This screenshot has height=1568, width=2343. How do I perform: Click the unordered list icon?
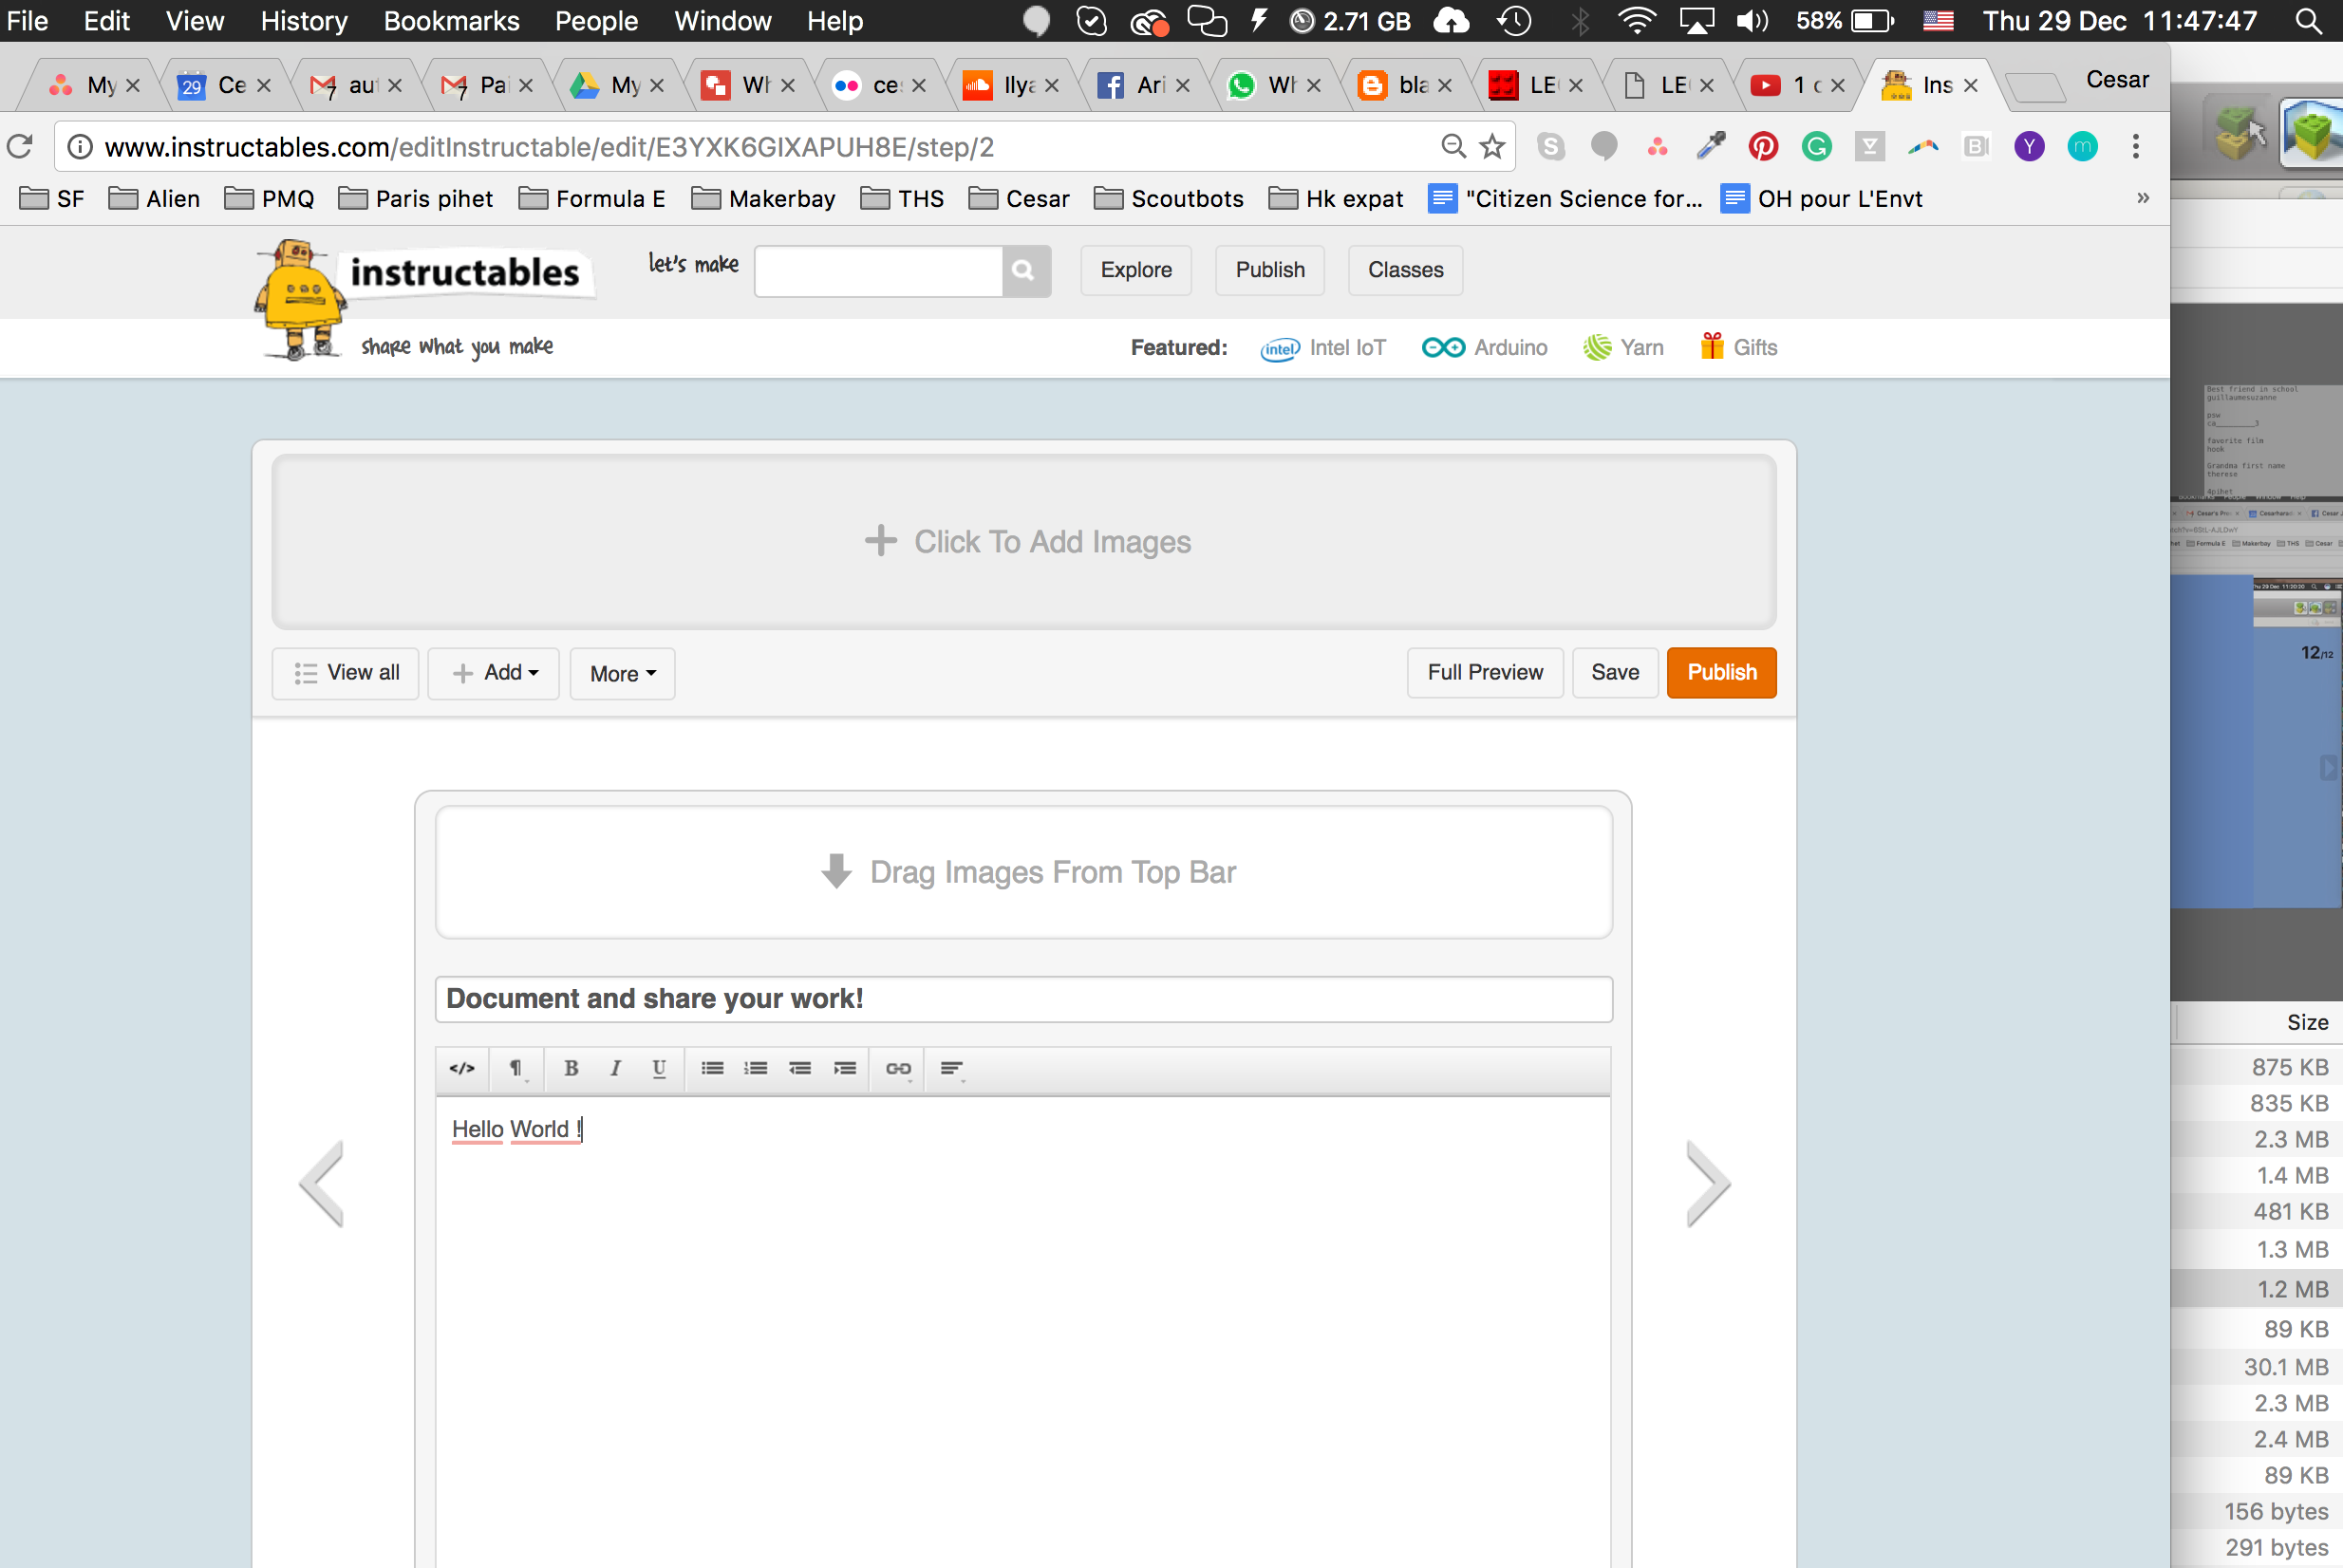[x=712, y=1068]
